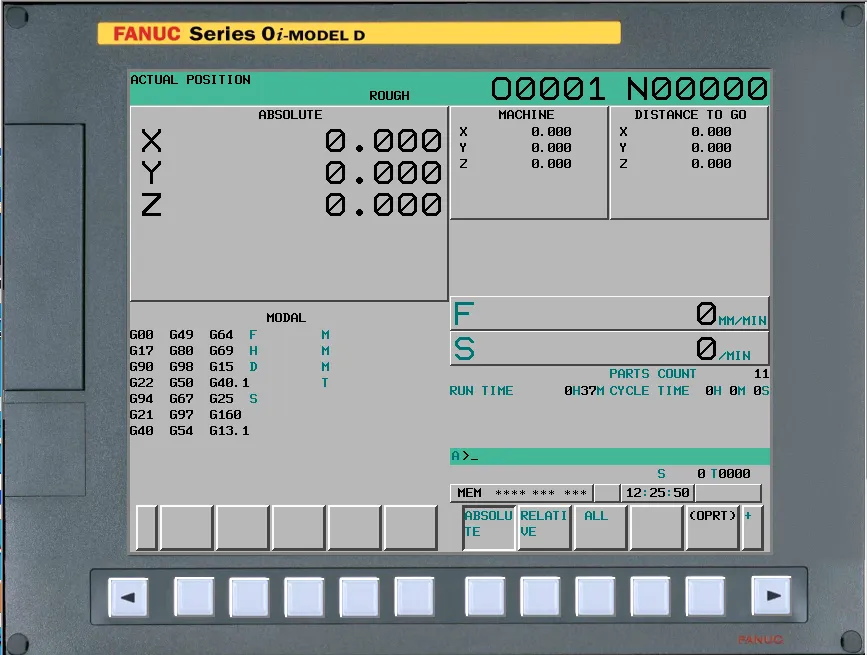This screenshot has height=655, width=867.
Task: Click modal code G49
Action: click(x=181, y=335)
